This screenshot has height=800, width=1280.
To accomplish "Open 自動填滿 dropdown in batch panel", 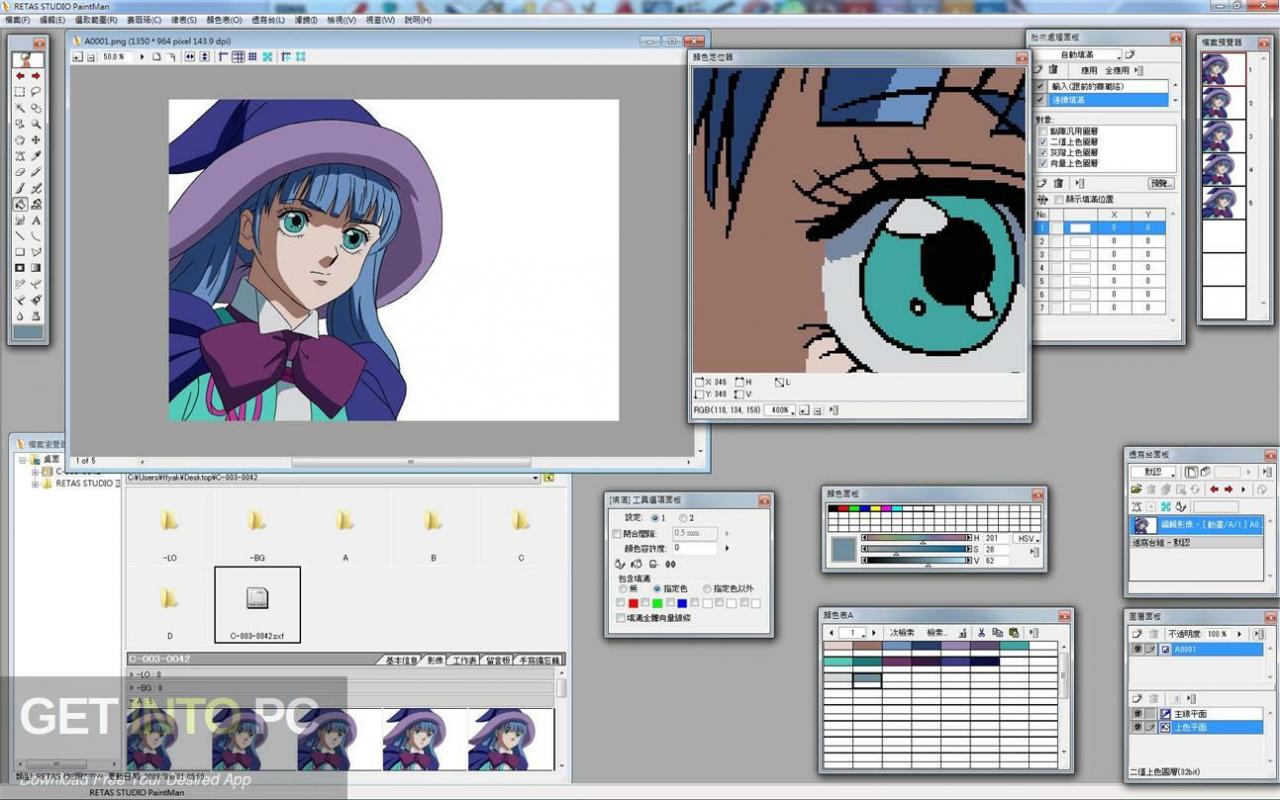I will coord(1077,55).
